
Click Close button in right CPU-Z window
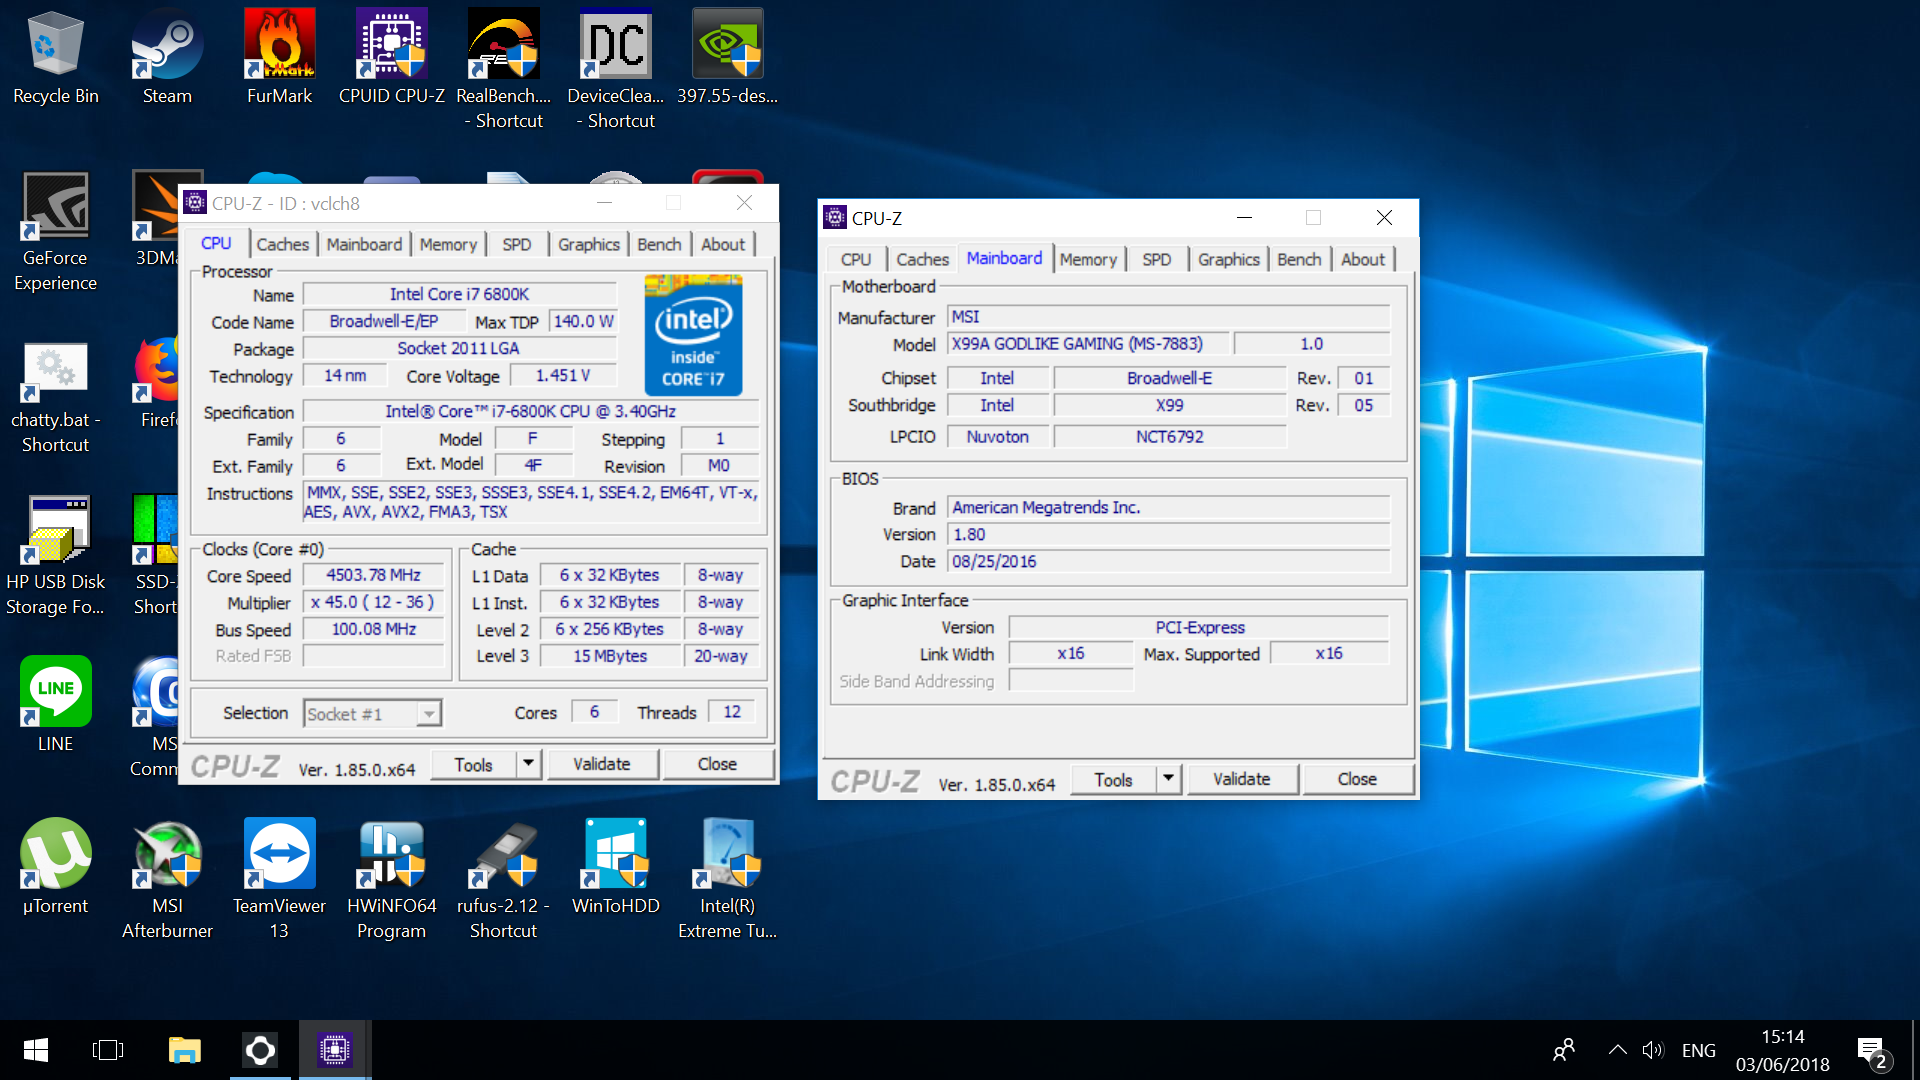(1357, 779)
